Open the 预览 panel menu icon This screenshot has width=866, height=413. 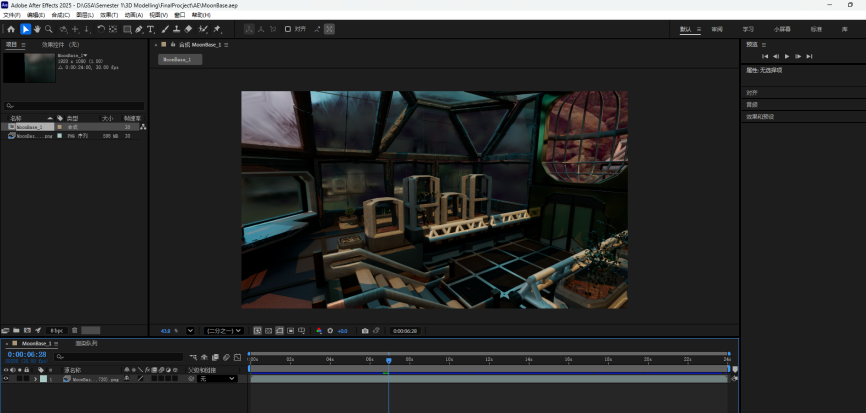(x=764, y=45)
